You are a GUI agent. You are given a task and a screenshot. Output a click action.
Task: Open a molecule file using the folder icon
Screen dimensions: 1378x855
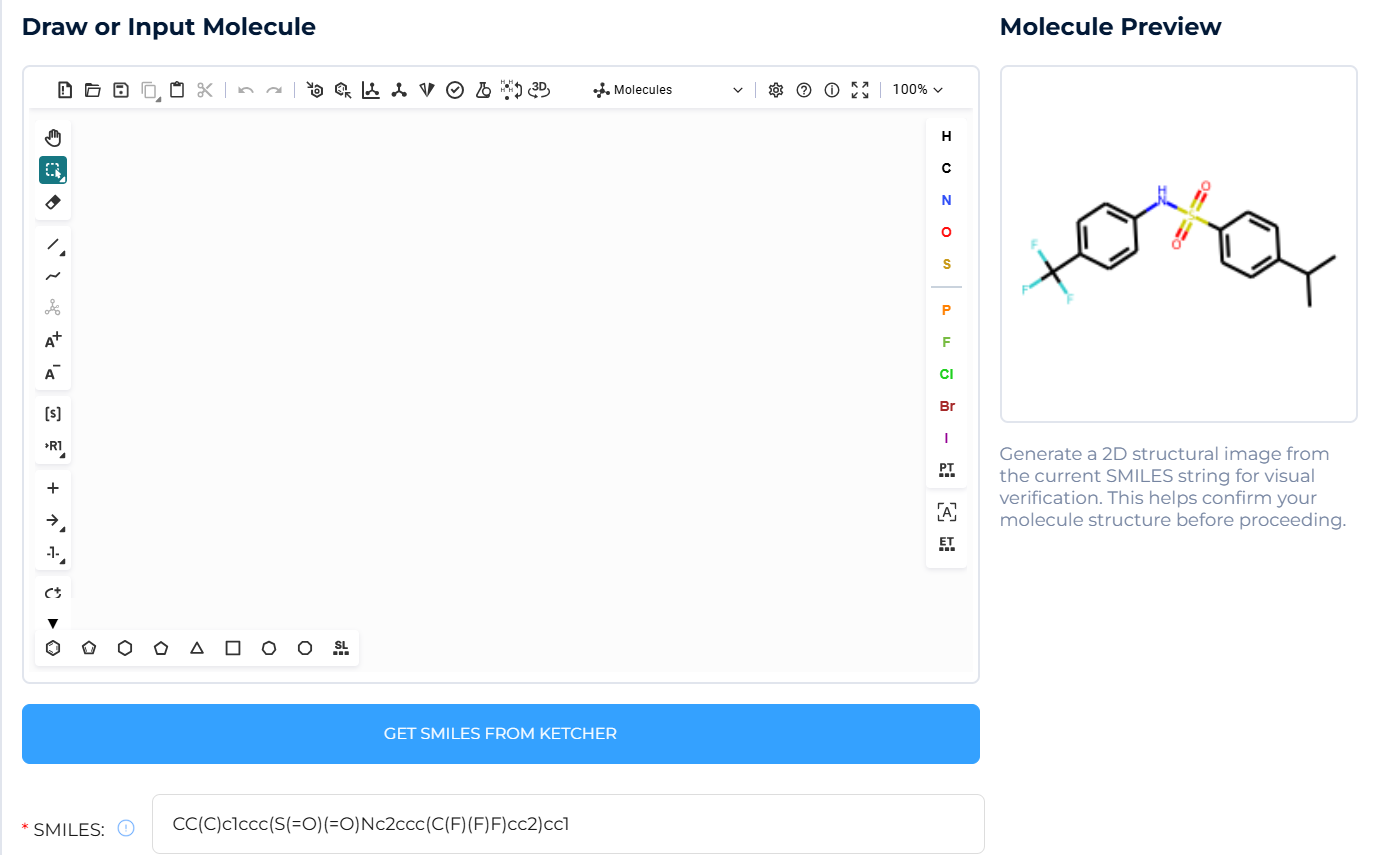[x=92, y=89]
